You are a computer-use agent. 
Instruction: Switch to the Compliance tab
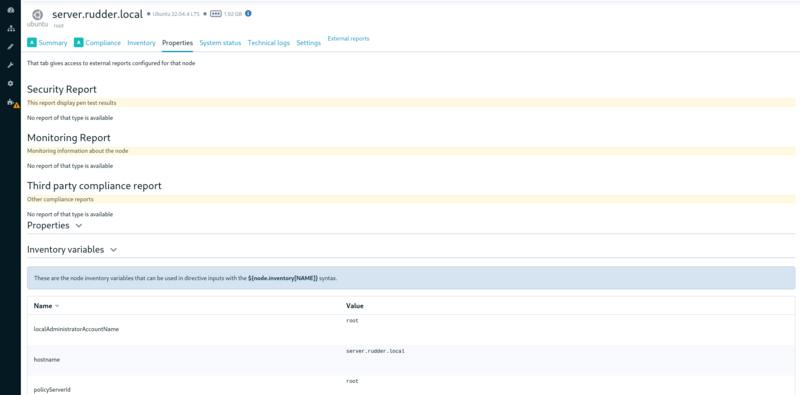pos(103,43)
